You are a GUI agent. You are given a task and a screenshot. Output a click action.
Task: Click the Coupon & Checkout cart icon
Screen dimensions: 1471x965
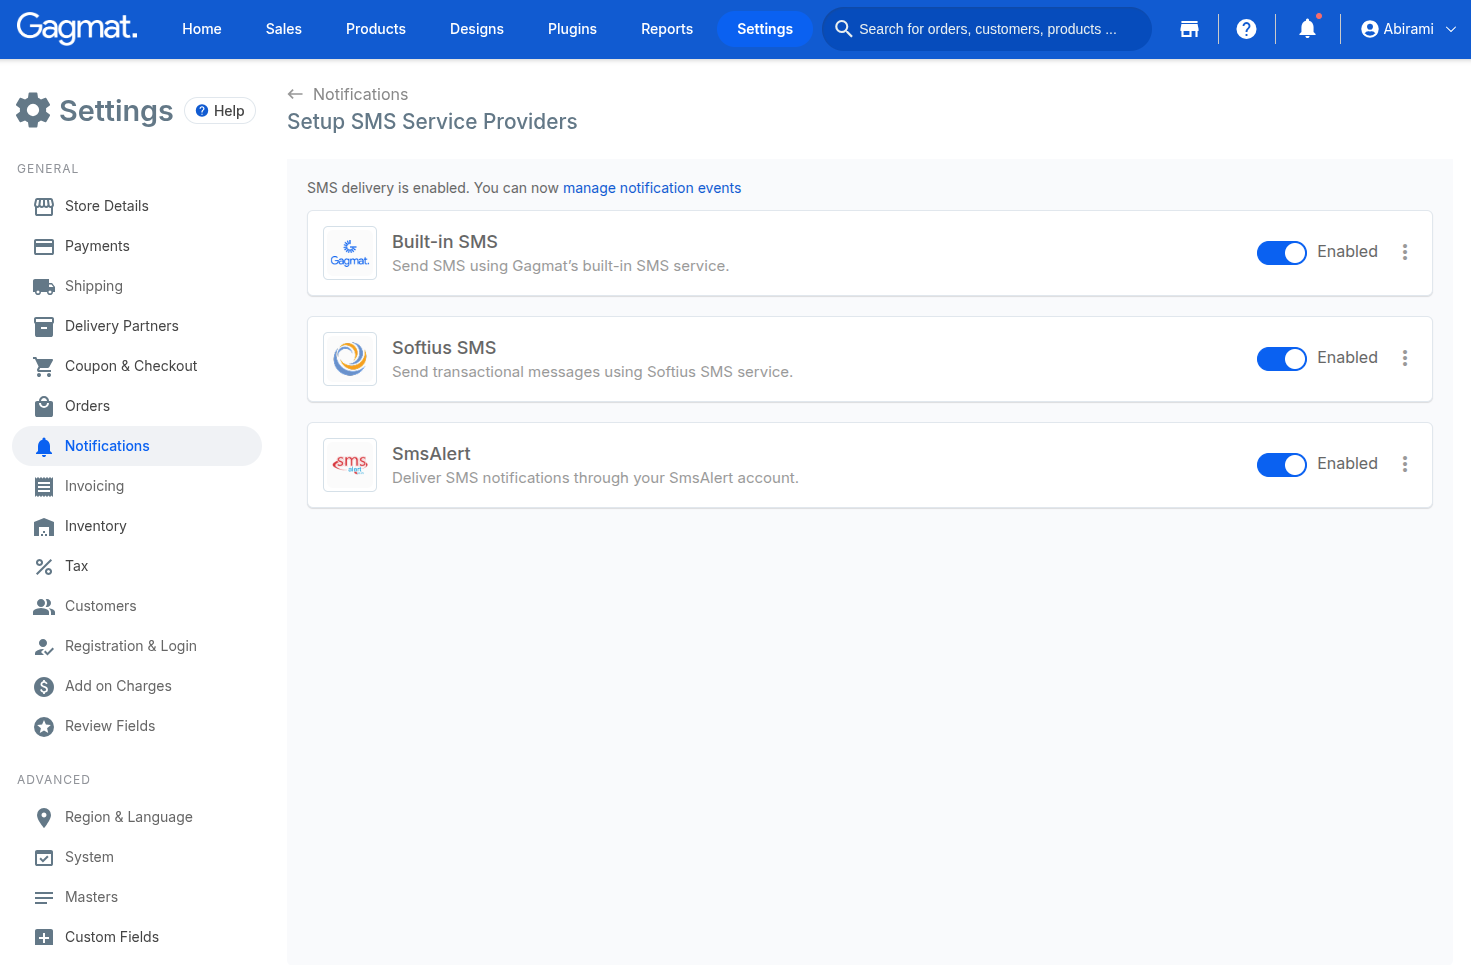(44, 366)
